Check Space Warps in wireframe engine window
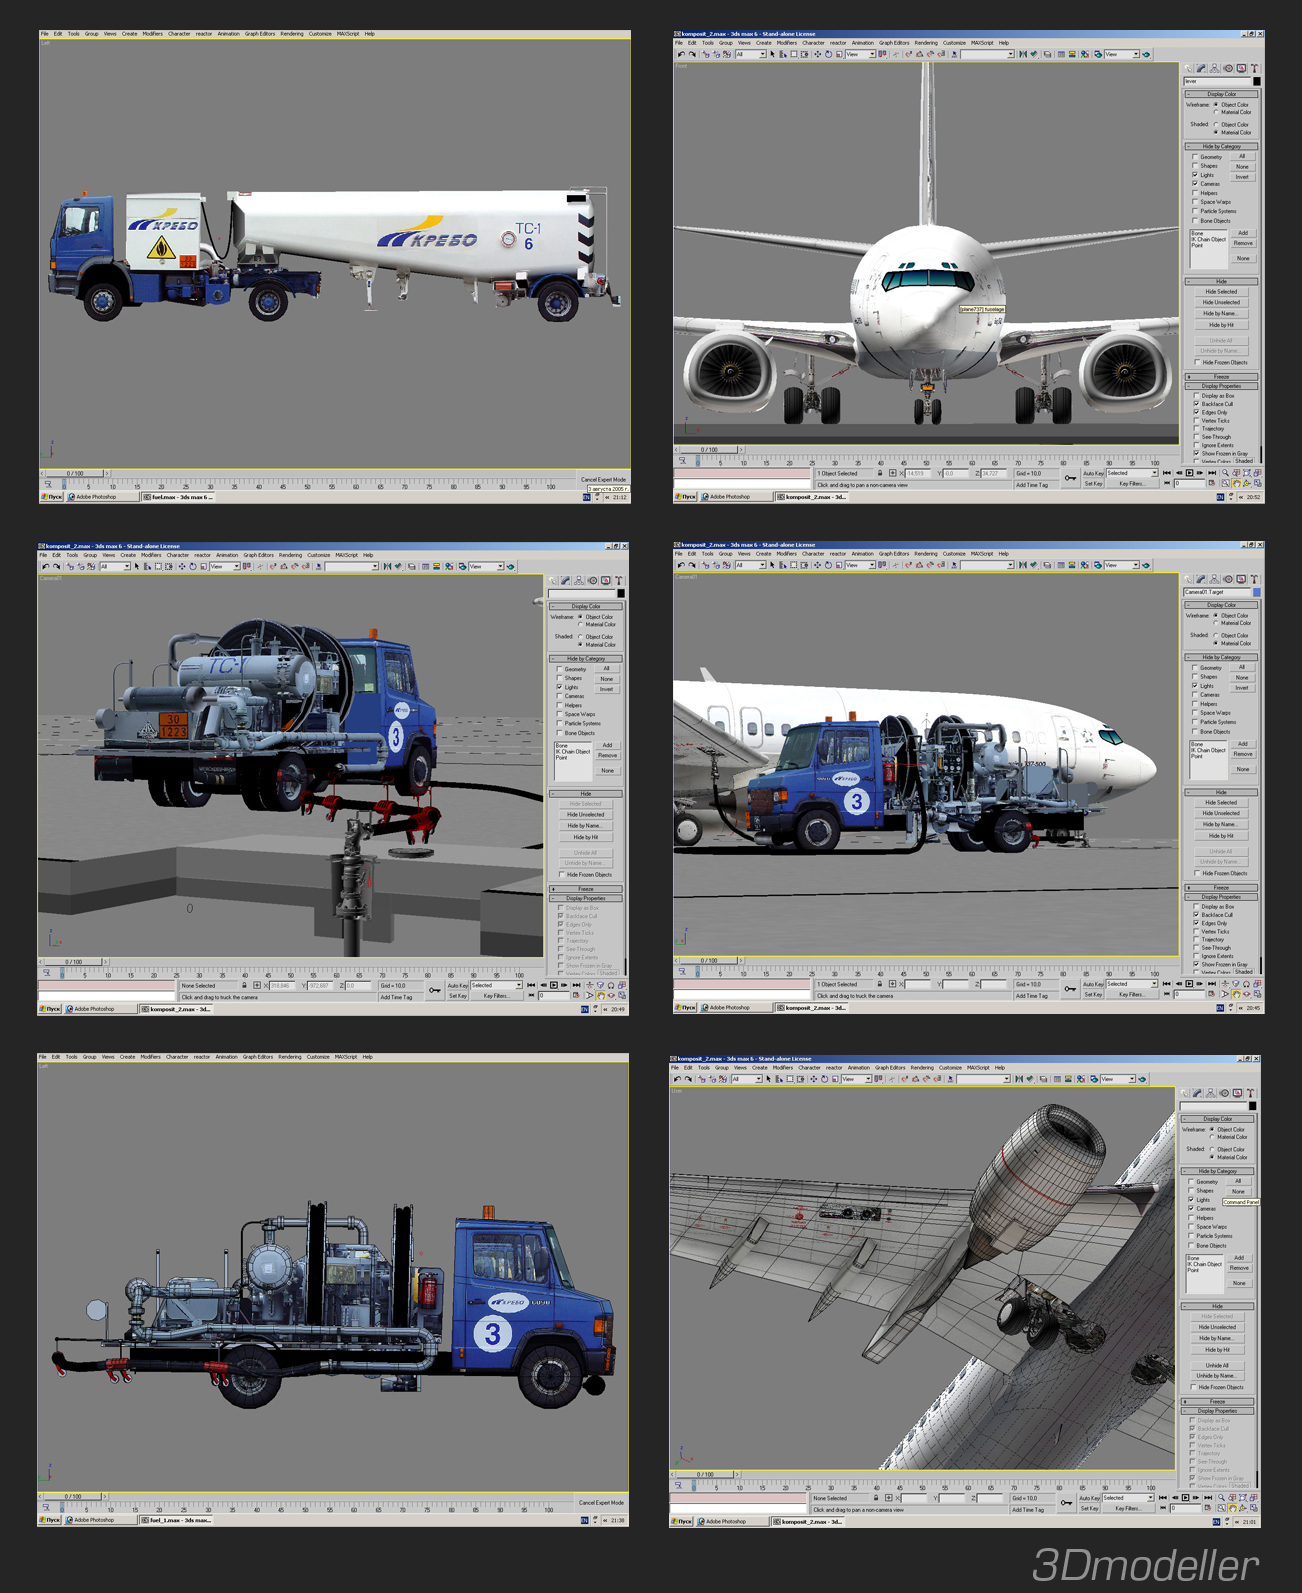1302x1593 pixels. pyautogui.click(x=1191, y=1227)
